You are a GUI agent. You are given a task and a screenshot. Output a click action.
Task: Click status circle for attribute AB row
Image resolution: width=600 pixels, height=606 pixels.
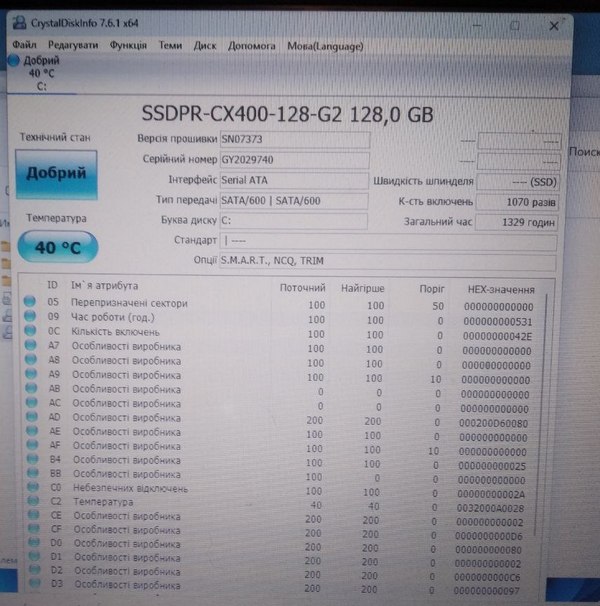coord(30,389)
